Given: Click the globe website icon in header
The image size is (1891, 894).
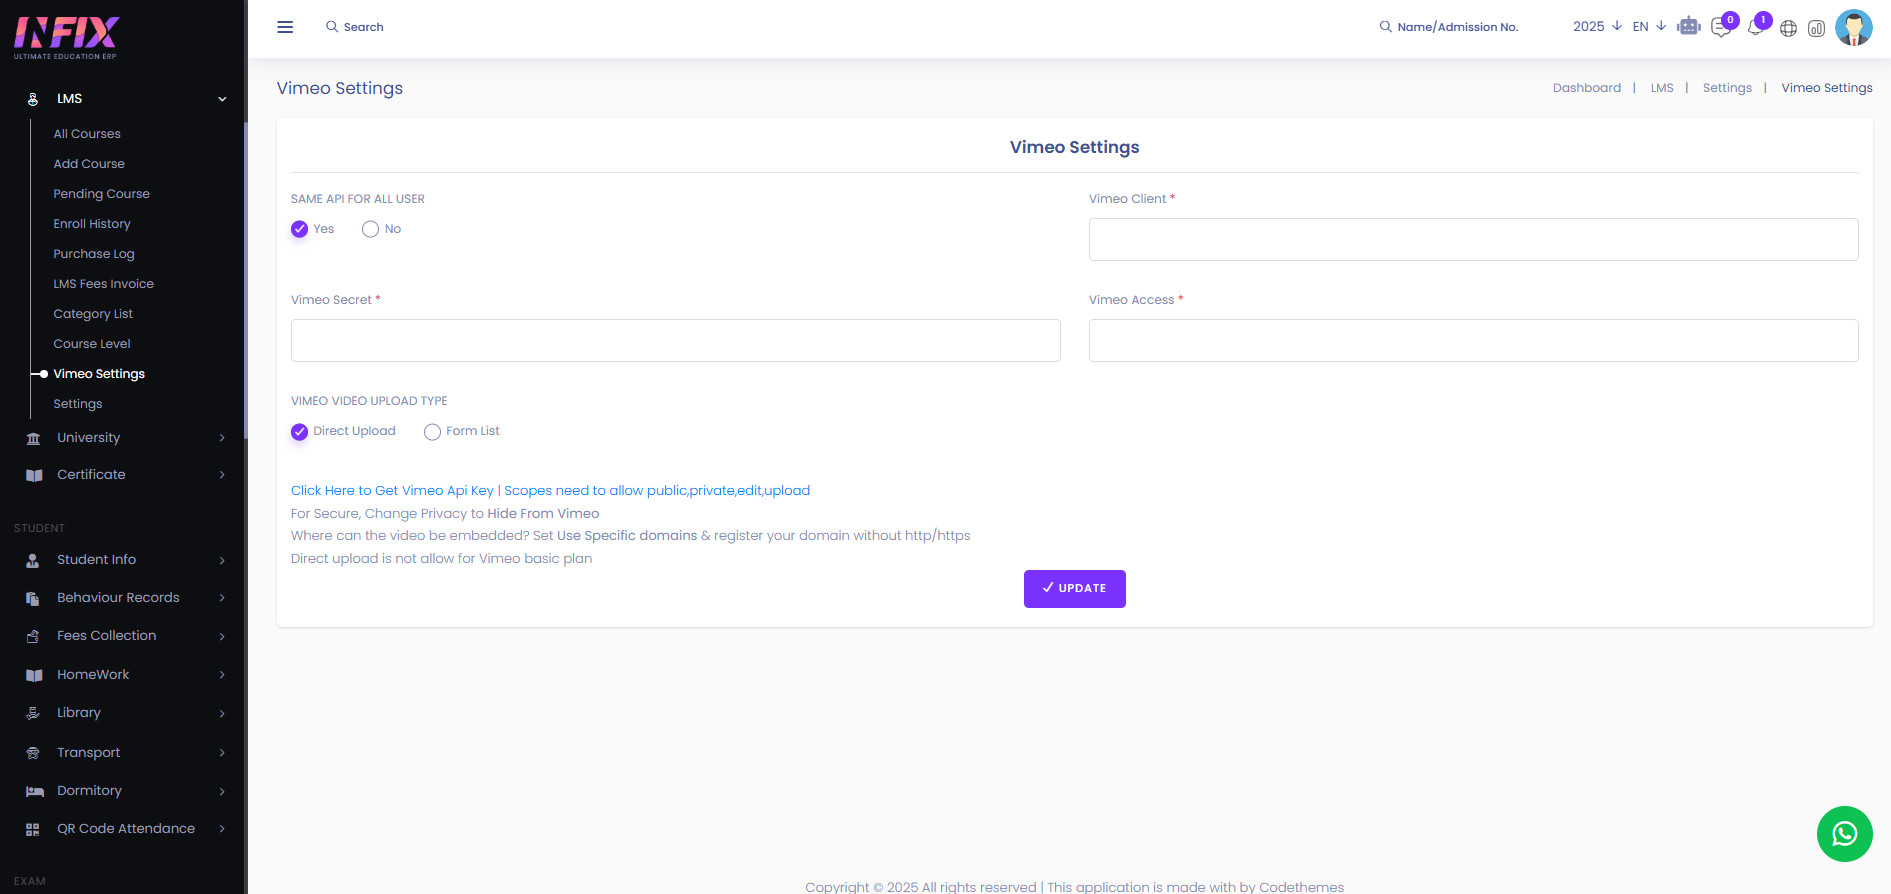Looking at the screenshot, I should [1789, 28].
